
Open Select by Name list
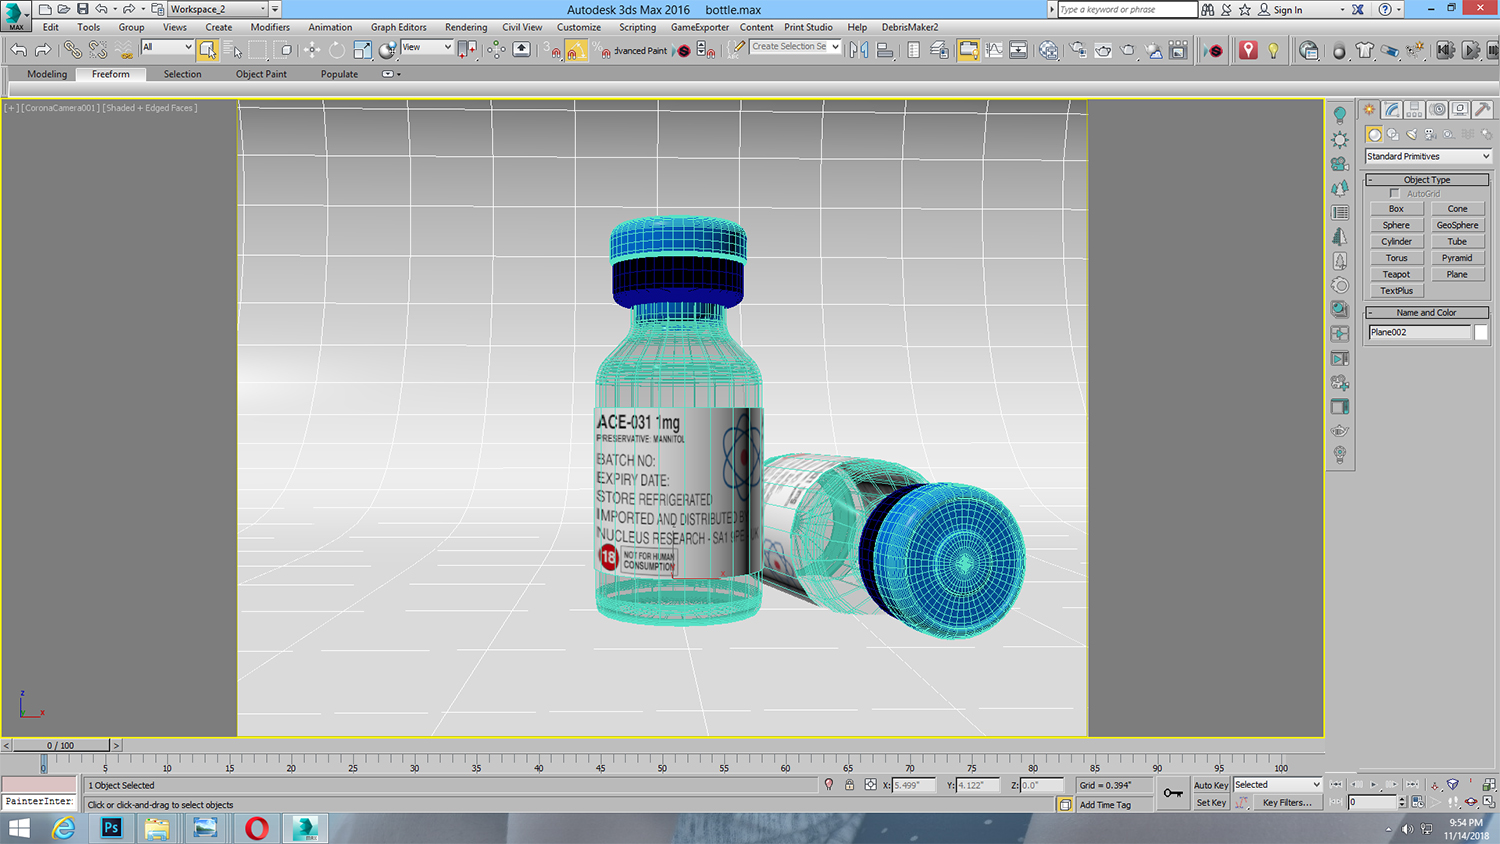(232, 49)
